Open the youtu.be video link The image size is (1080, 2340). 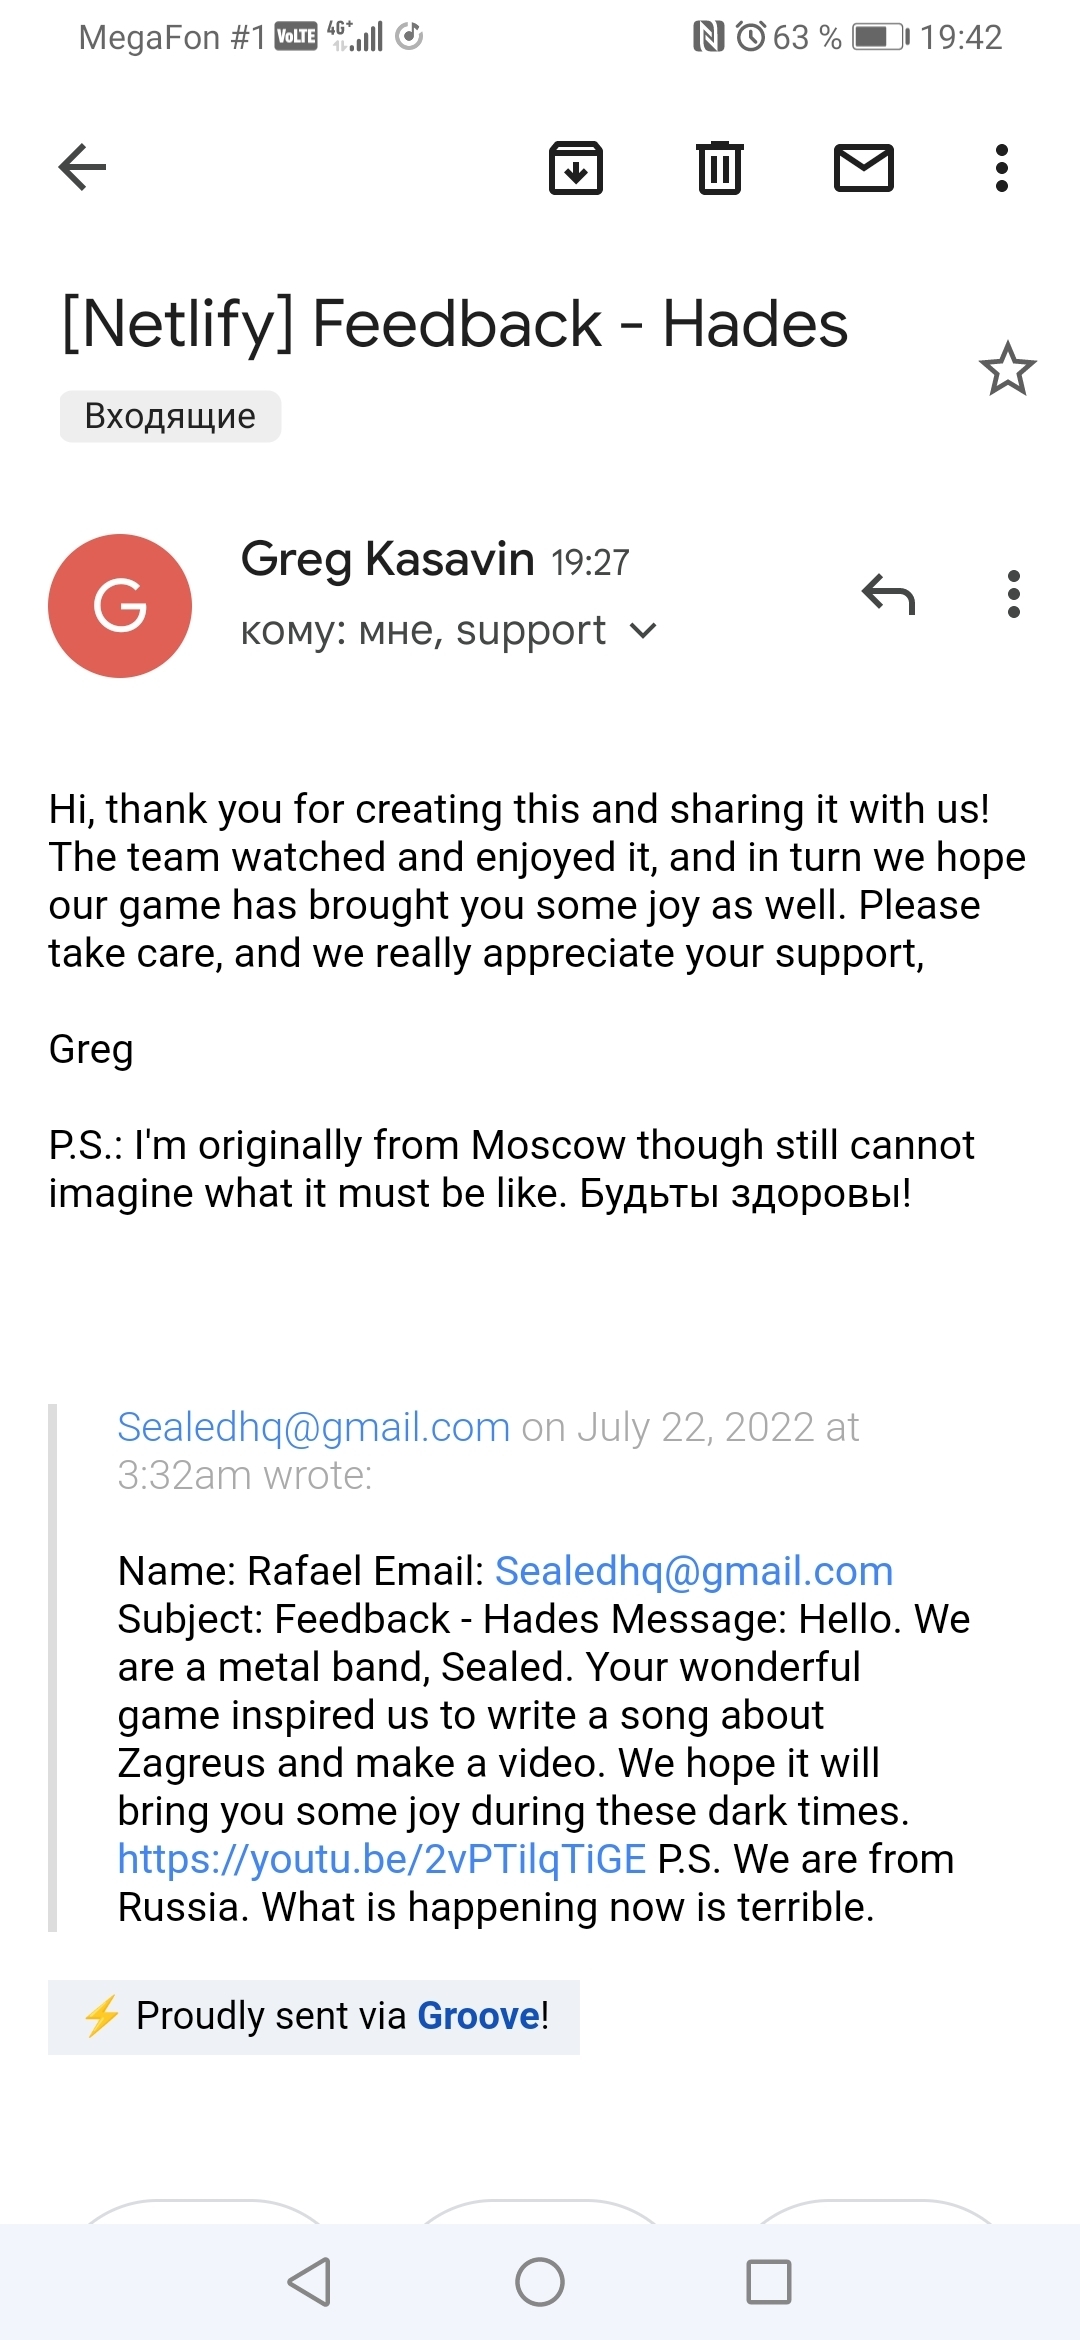(x=382, y=1859)
